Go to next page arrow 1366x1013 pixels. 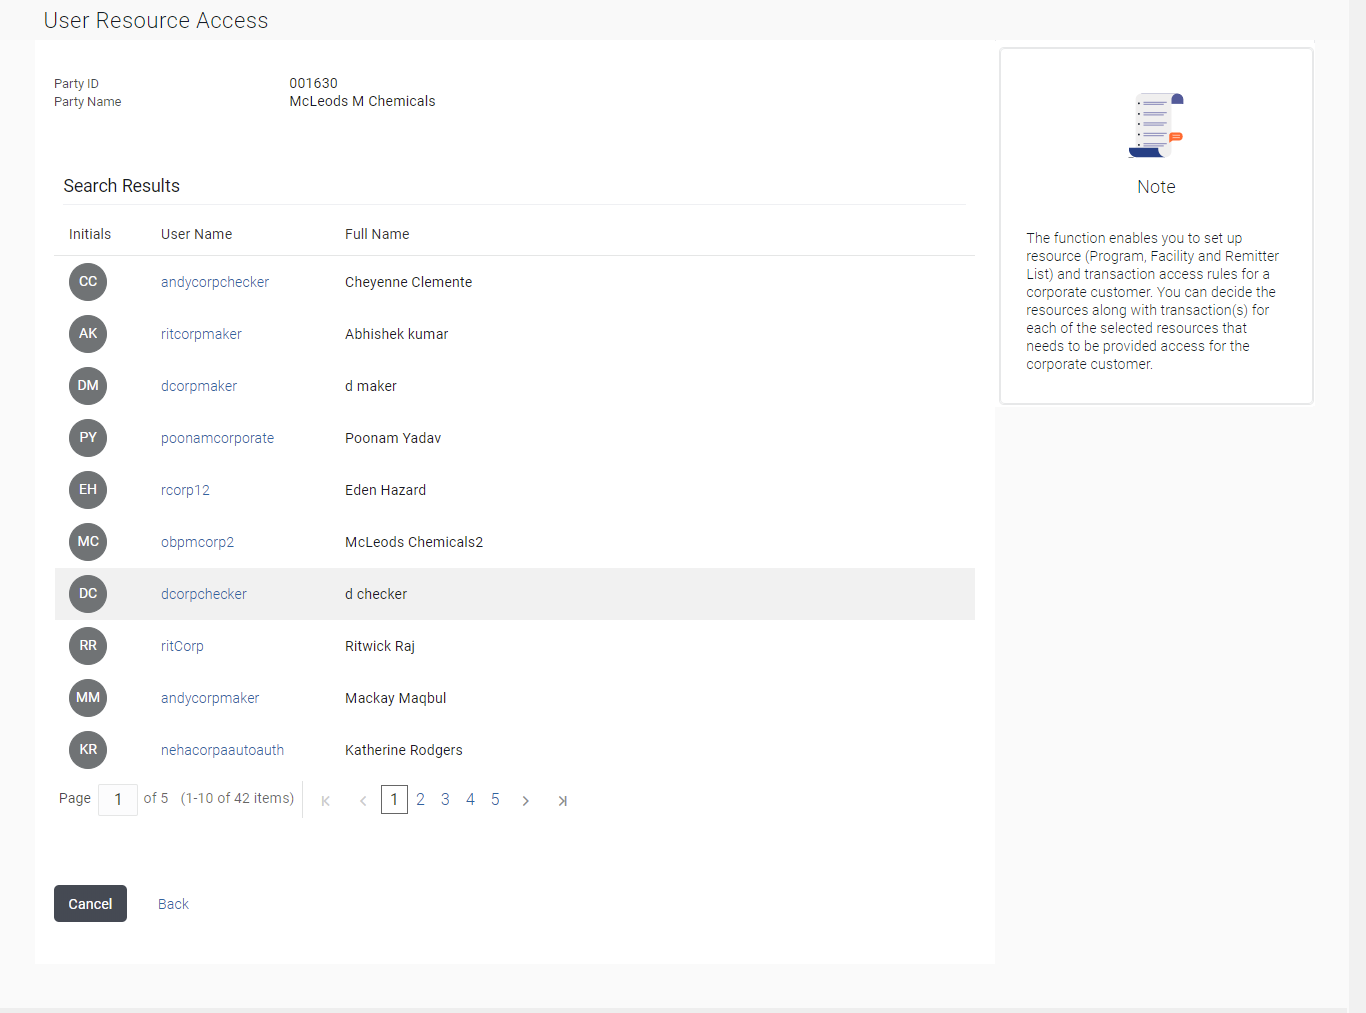pos(525,800)
